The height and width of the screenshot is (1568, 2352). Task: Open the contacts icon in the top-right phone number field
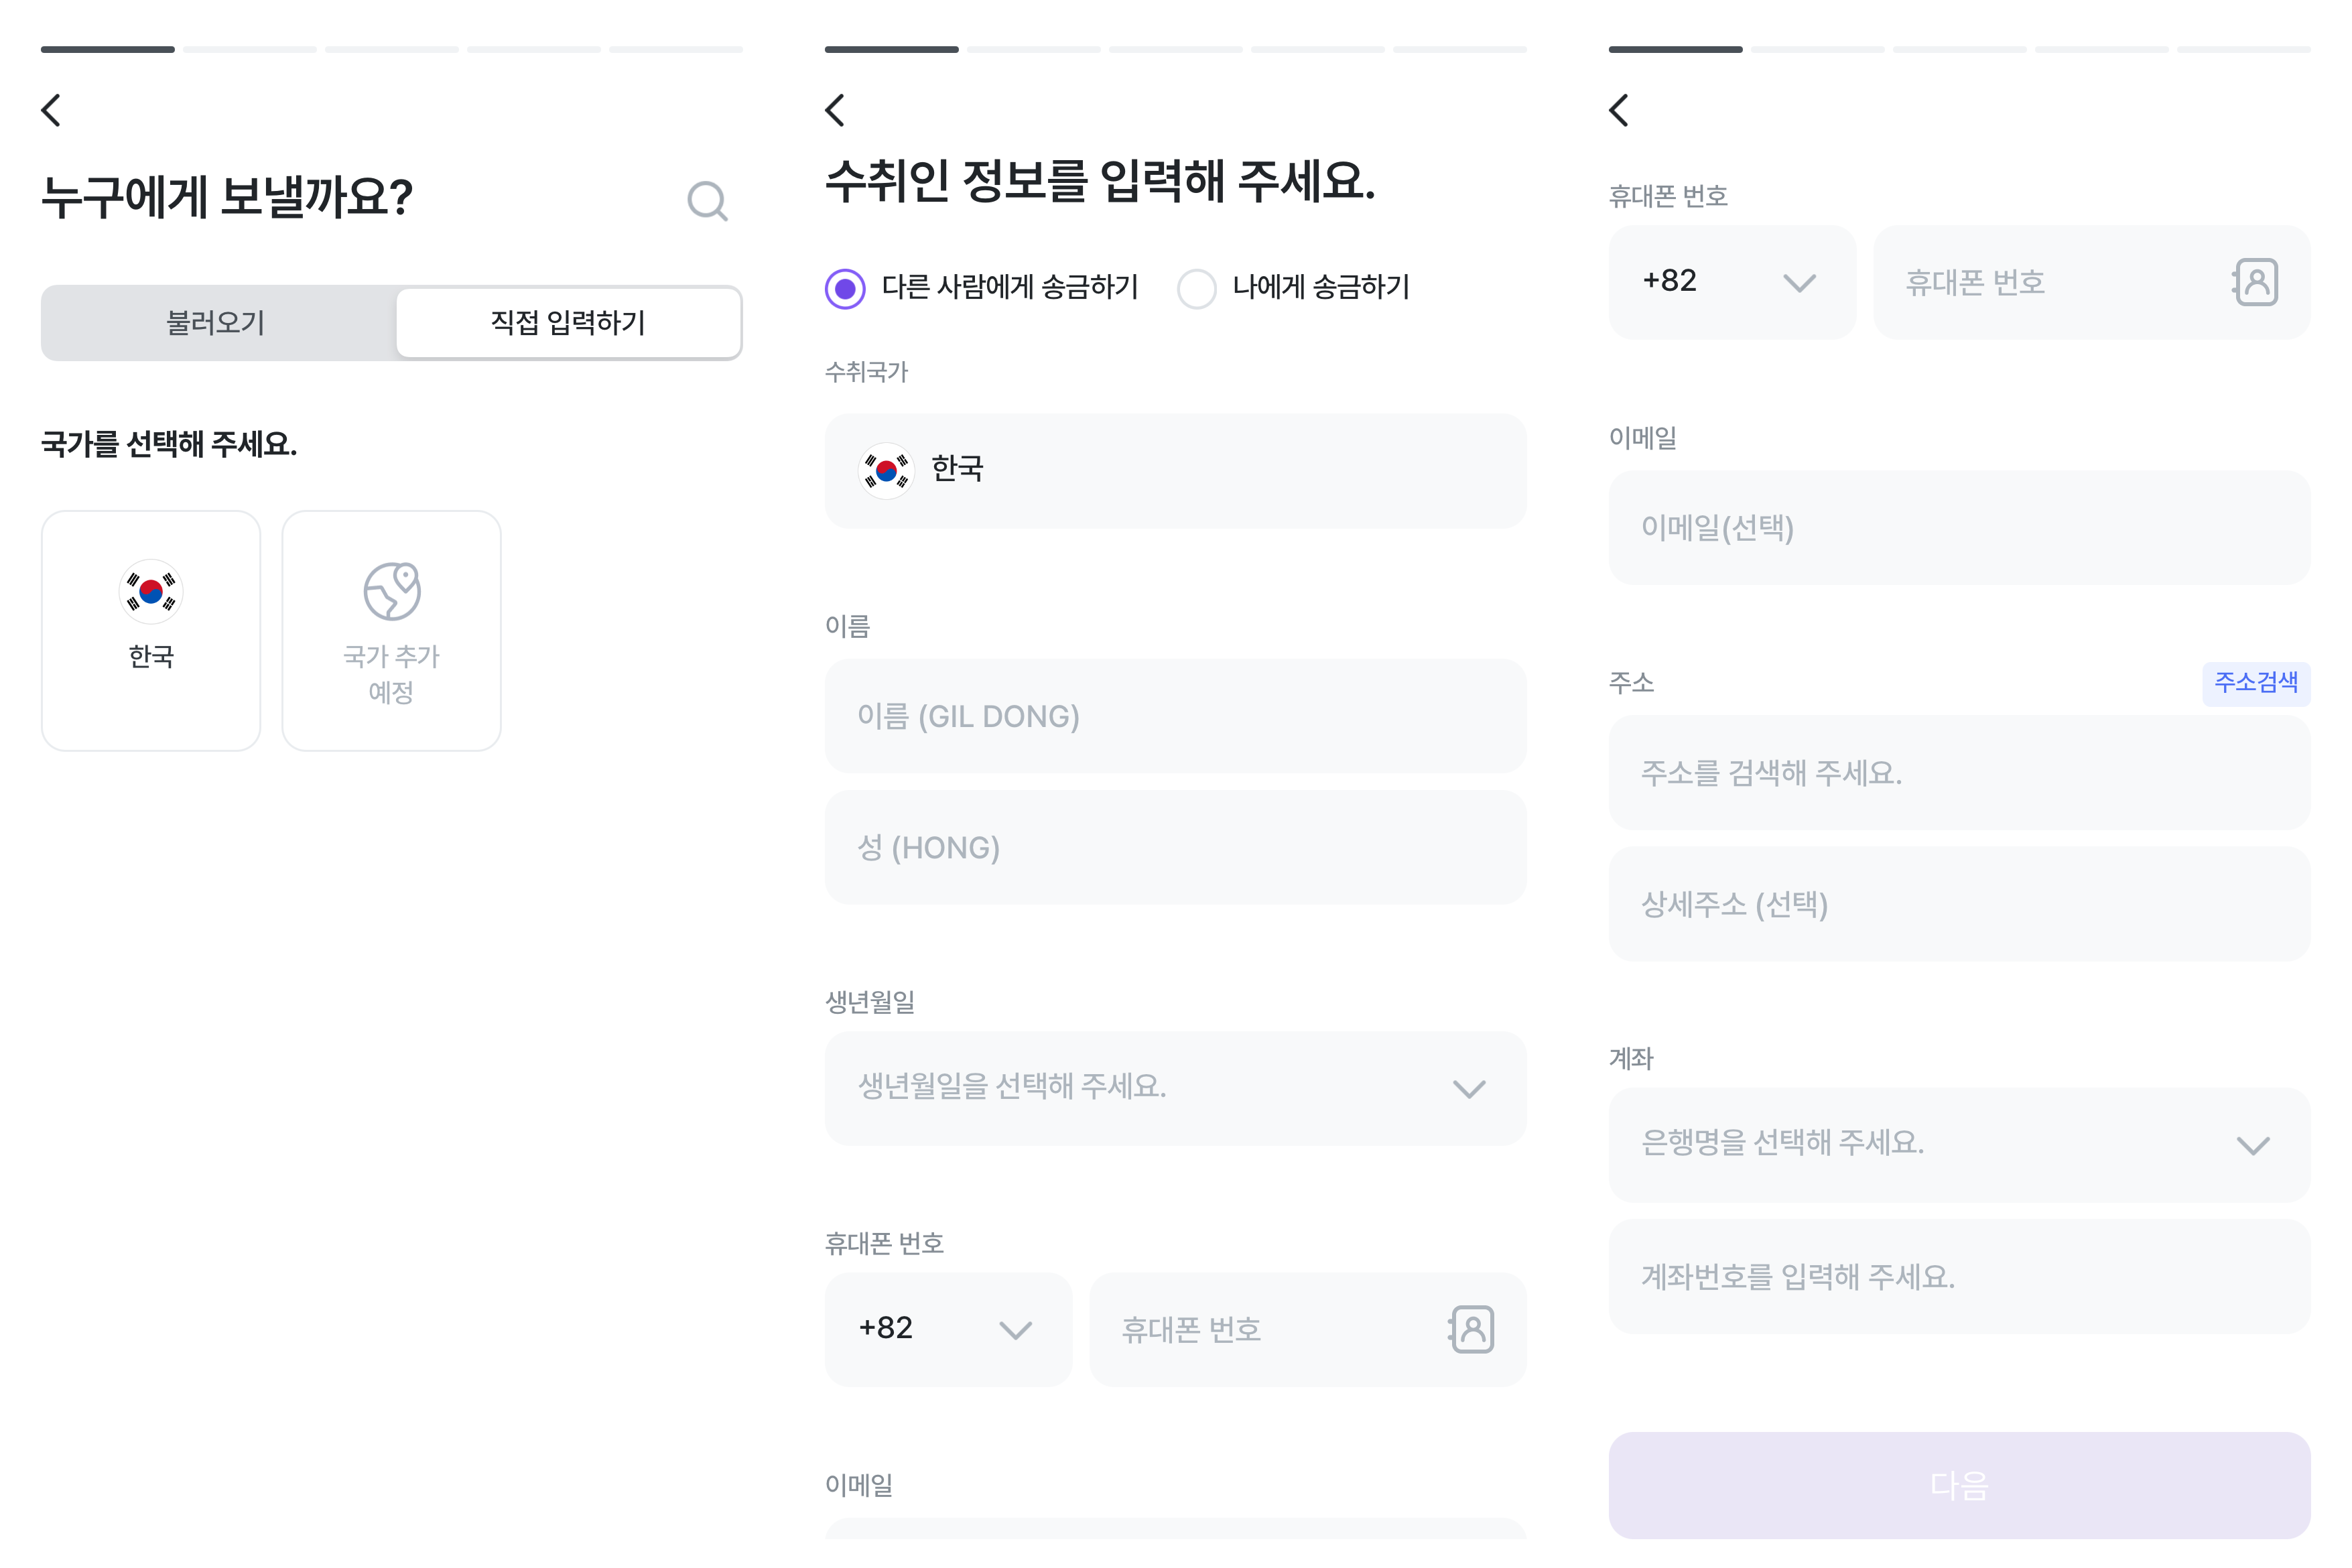(x=2255, y=282)
